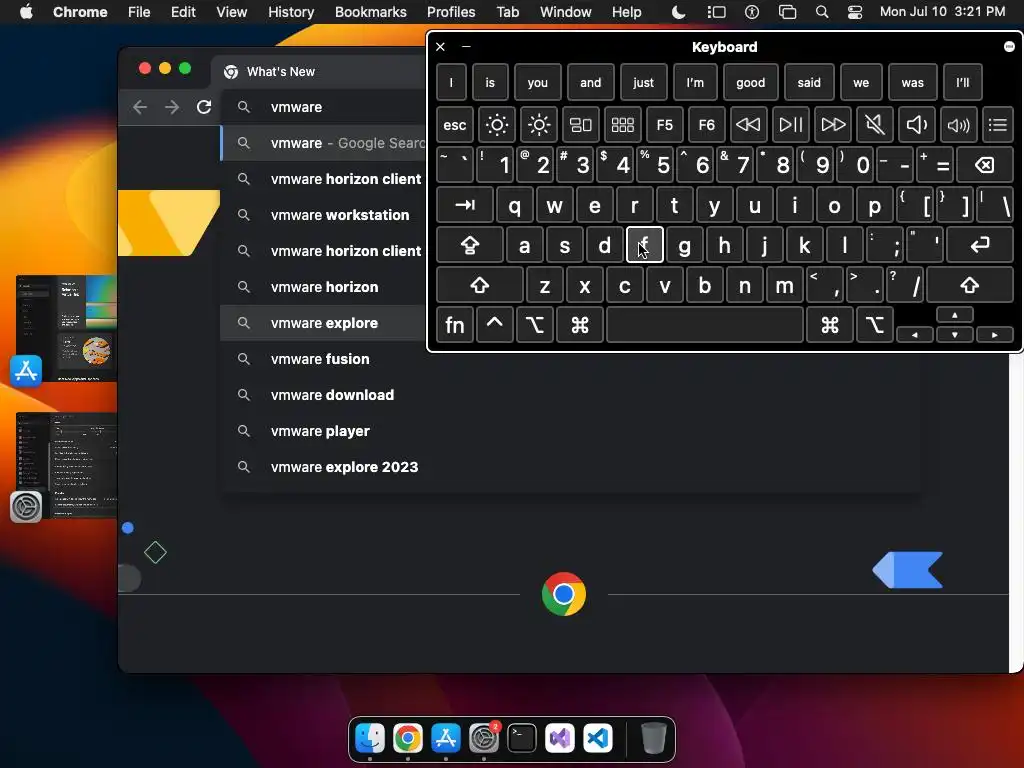Click the down arrow key
This screenshot has width=1024, height=768.
[x=955, y=334]
